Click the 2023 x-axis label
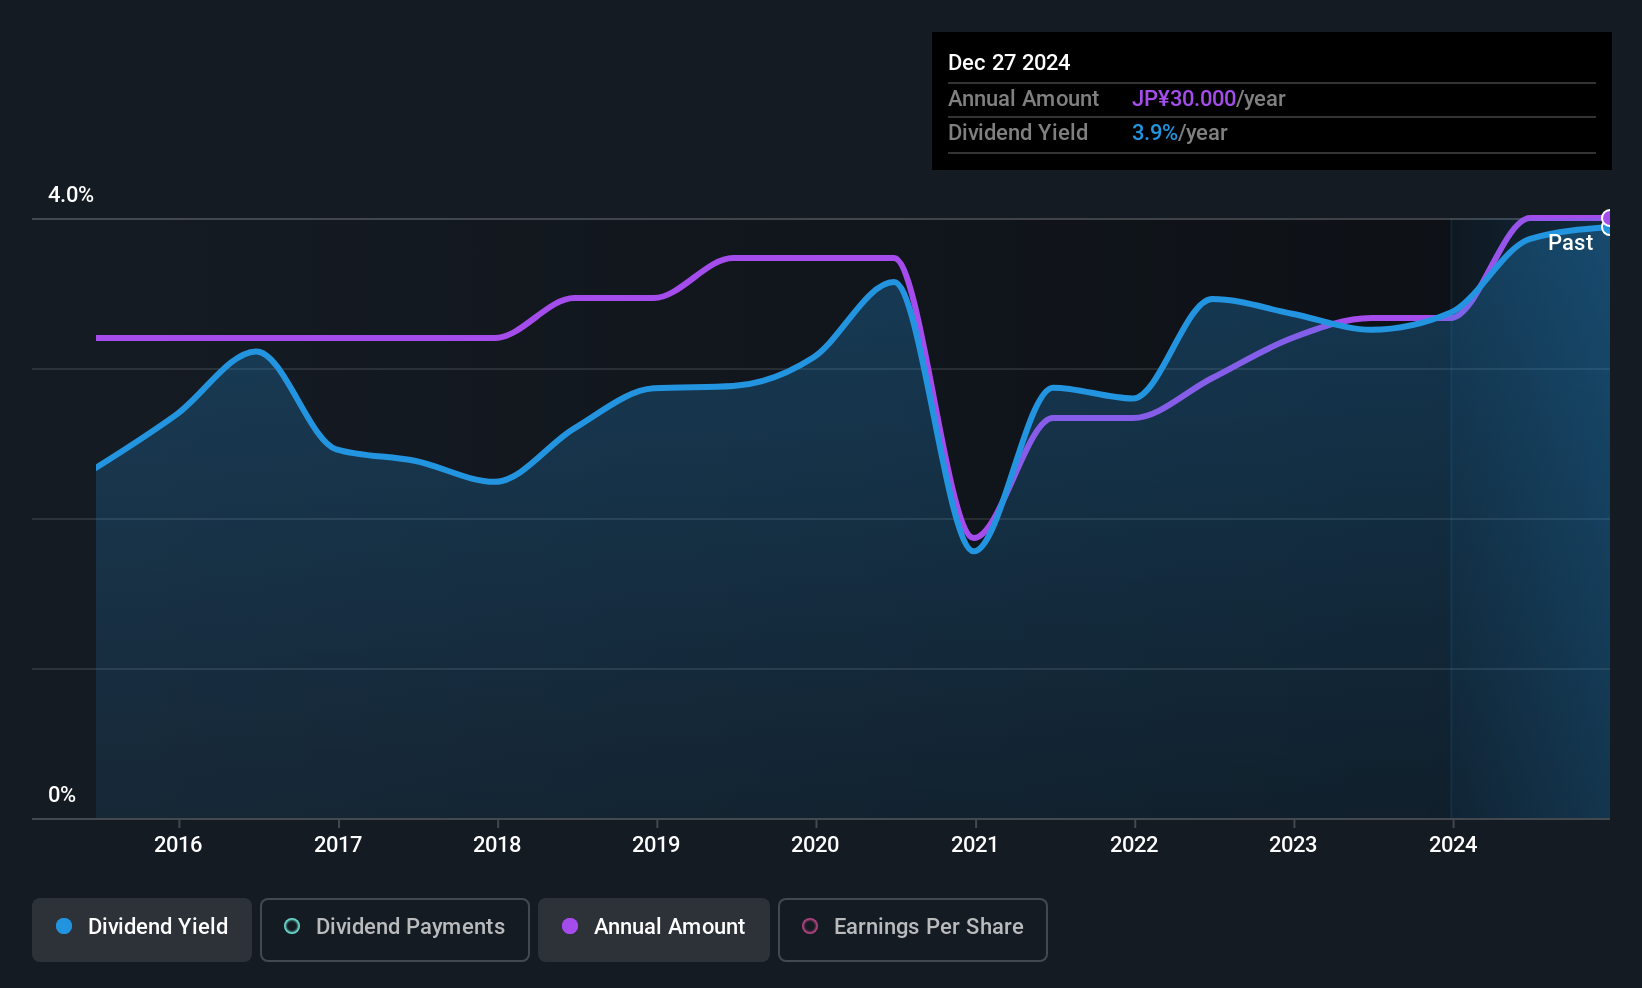This screenshot has height=988, width=1642. click(1293, 844)
